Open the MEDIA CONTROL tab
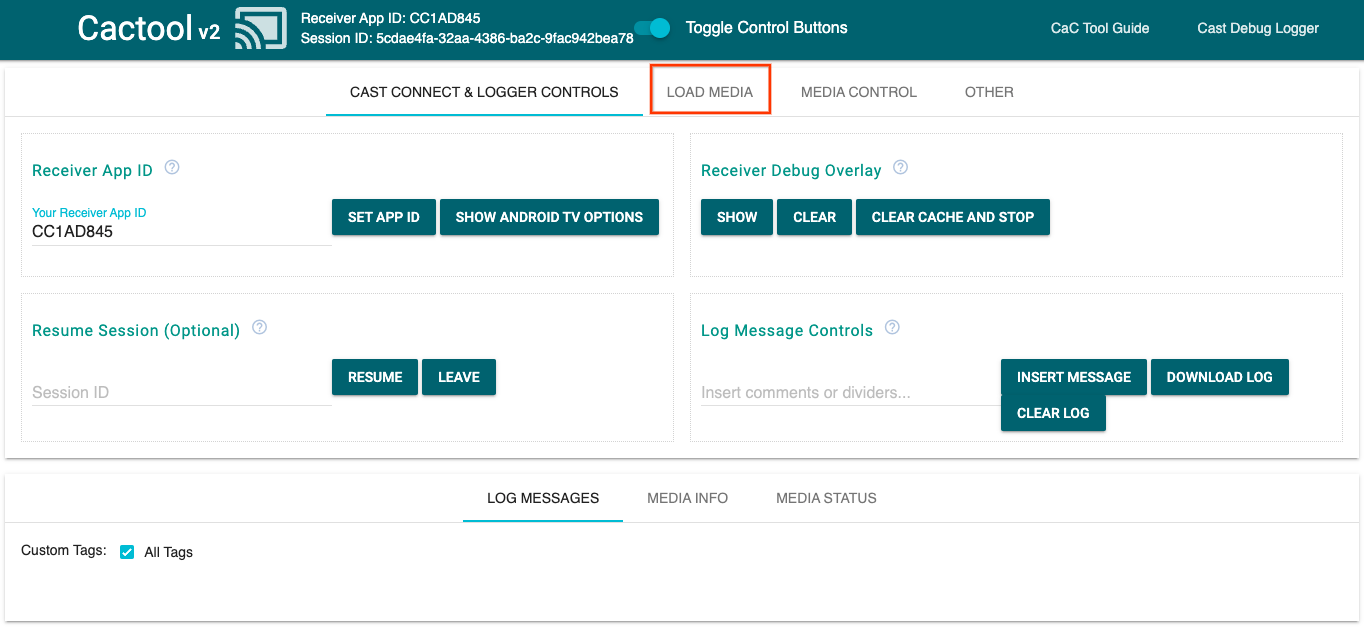This screenshot has width=1364, height=627. [x=858, y=91]
